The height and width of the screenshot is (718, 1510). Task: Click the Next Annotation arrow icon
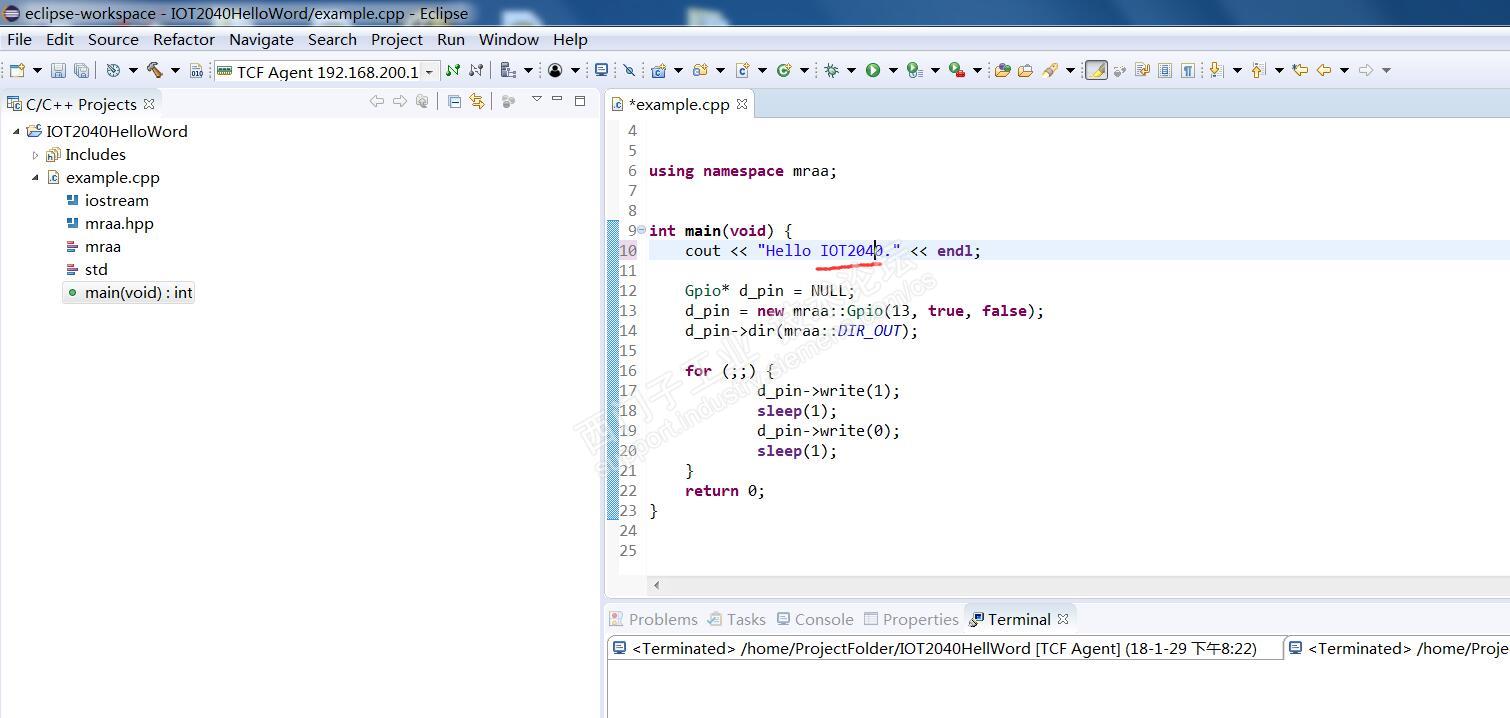click(x=1216, y=70)
